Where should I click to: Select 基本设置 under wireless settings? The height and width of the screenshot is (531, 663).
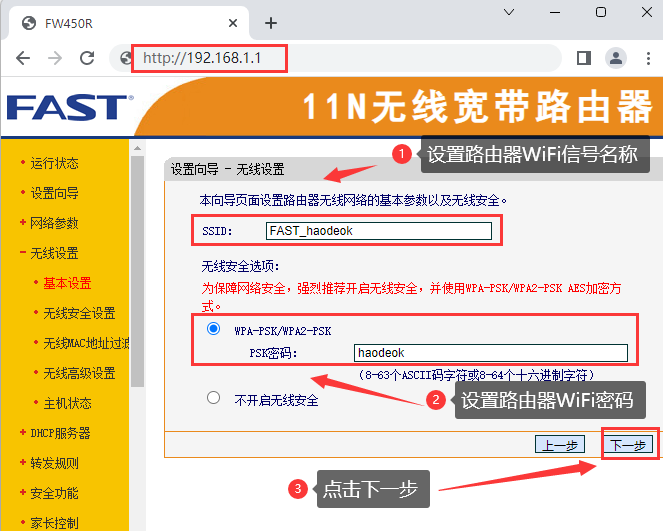[x=67, y=283]
